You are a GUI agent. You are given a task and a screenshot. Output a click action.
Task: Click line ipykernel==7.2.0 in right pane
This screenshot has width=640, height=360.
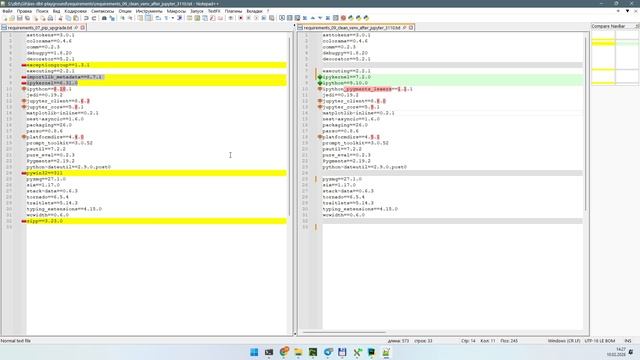pos(453,77)
